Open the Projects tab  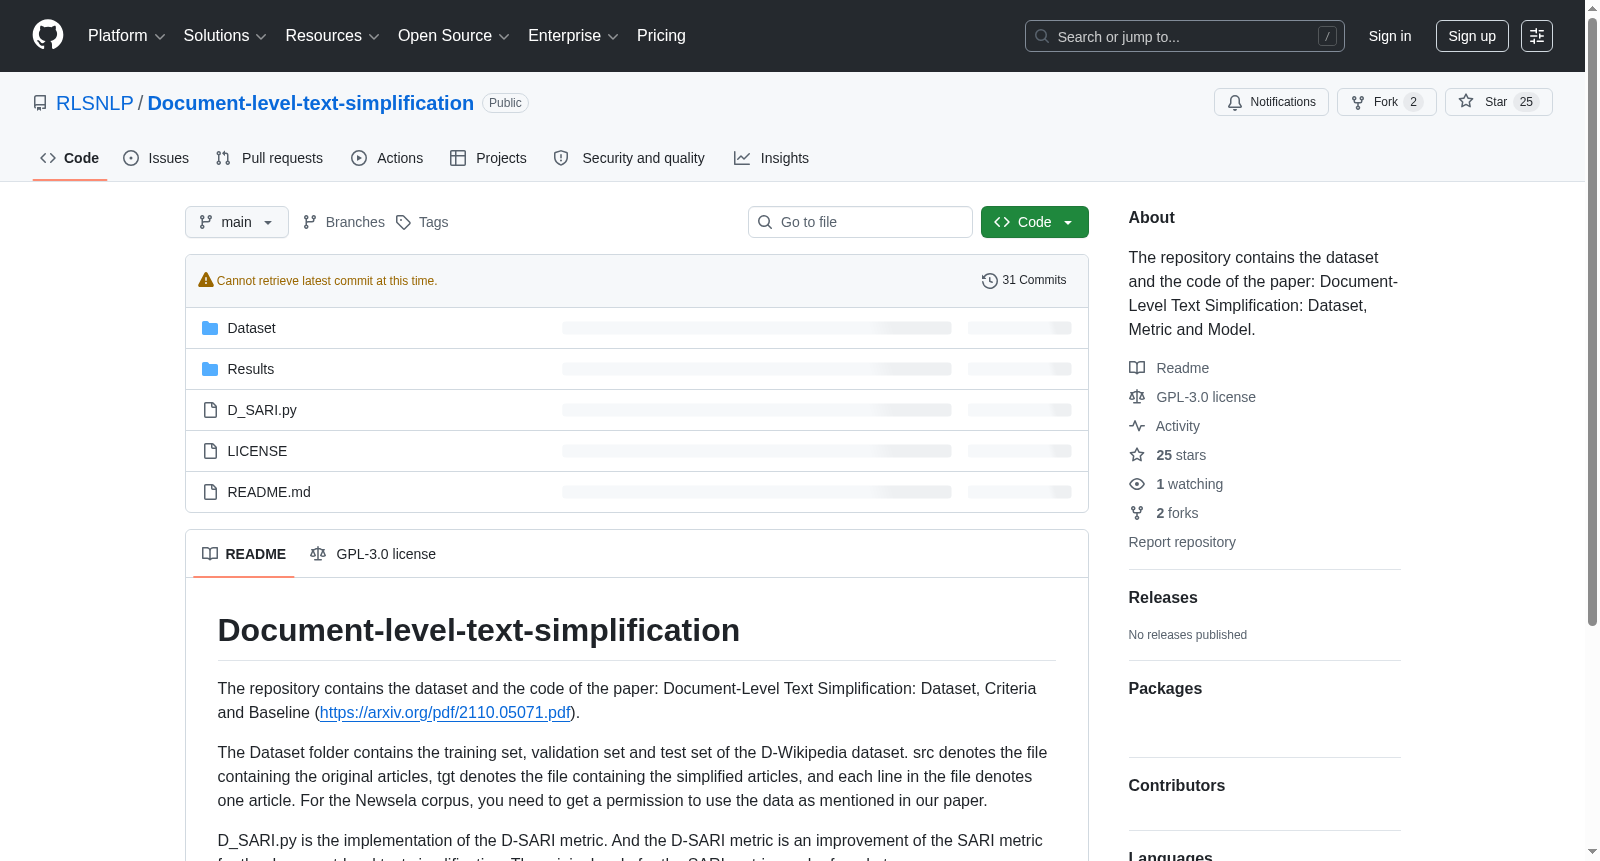(488, 158)
